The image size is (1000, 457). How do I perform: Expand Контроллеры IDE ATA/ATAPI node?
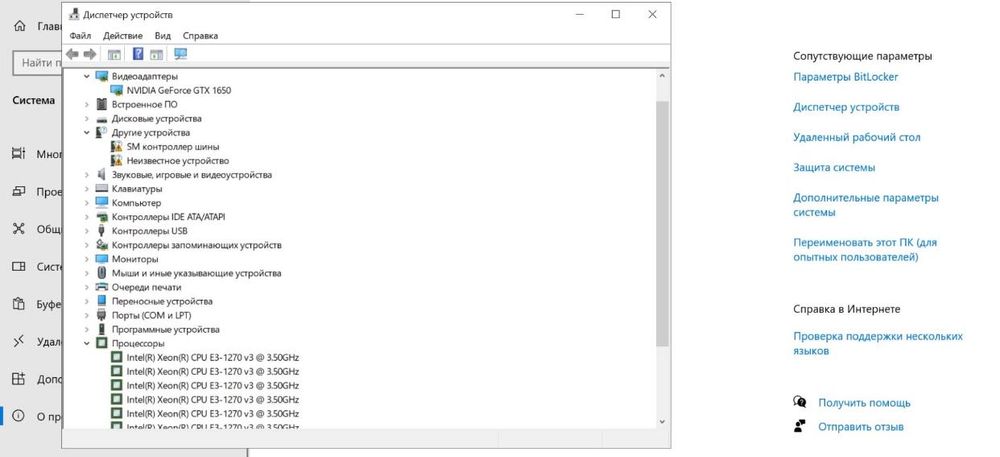(87, 217)
